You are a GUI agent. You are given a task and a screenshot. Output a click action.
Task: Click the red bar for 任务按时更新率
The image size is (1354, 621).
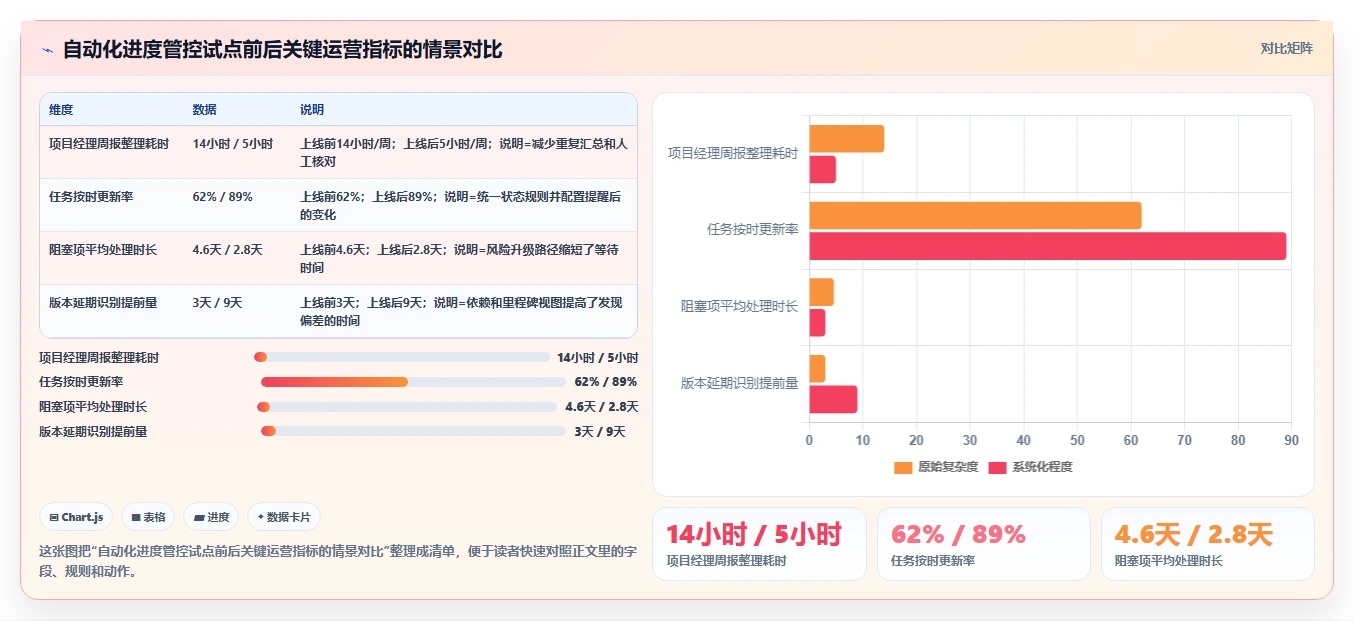pyautogui.click(x=1048, y=246)
